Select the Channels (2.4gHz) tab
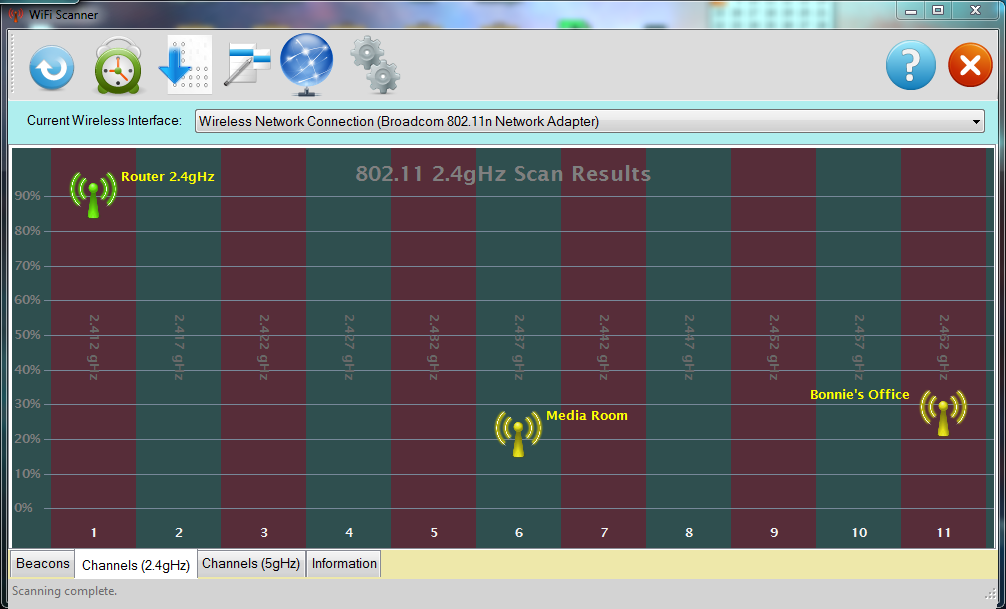The image size is (1006, 609). click(x=136, y=565)
